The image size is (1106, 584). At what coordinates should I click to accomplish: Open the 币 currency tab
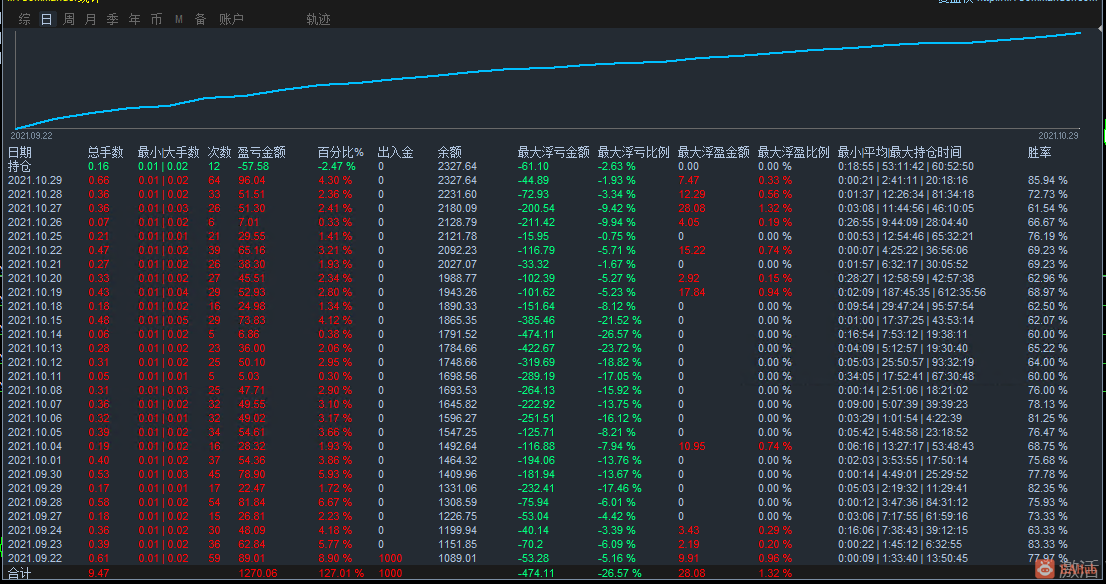[157, 20]
